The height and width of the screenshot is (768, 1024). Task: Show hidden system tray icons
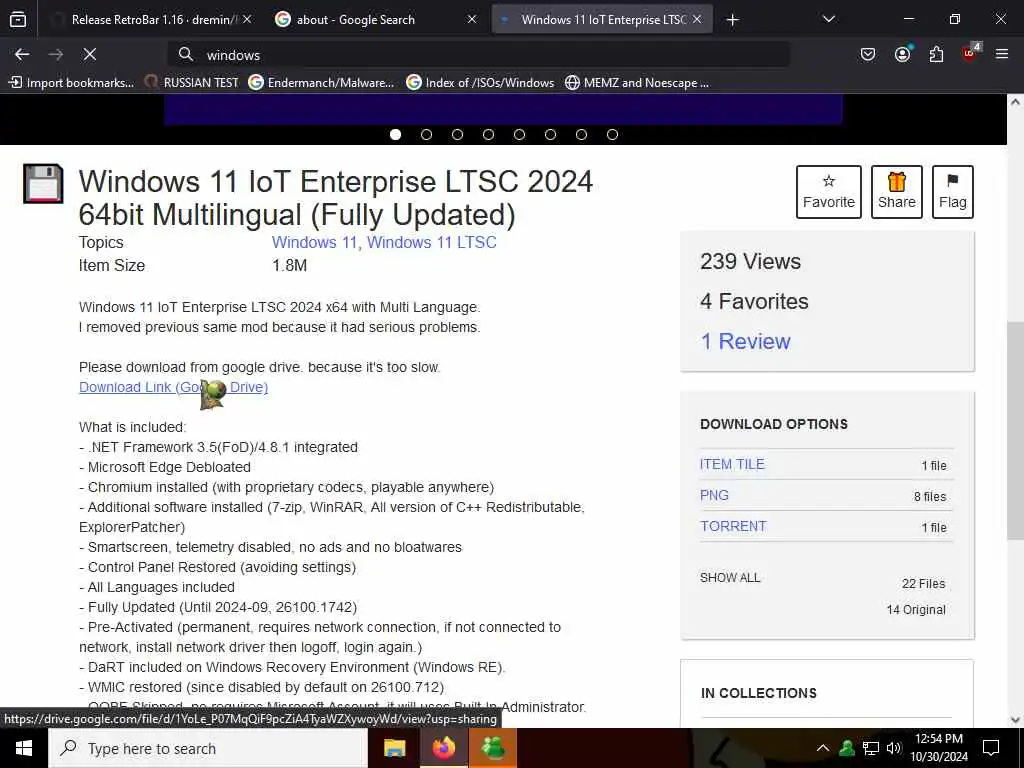pyautogui.click(x=823, y=748)
